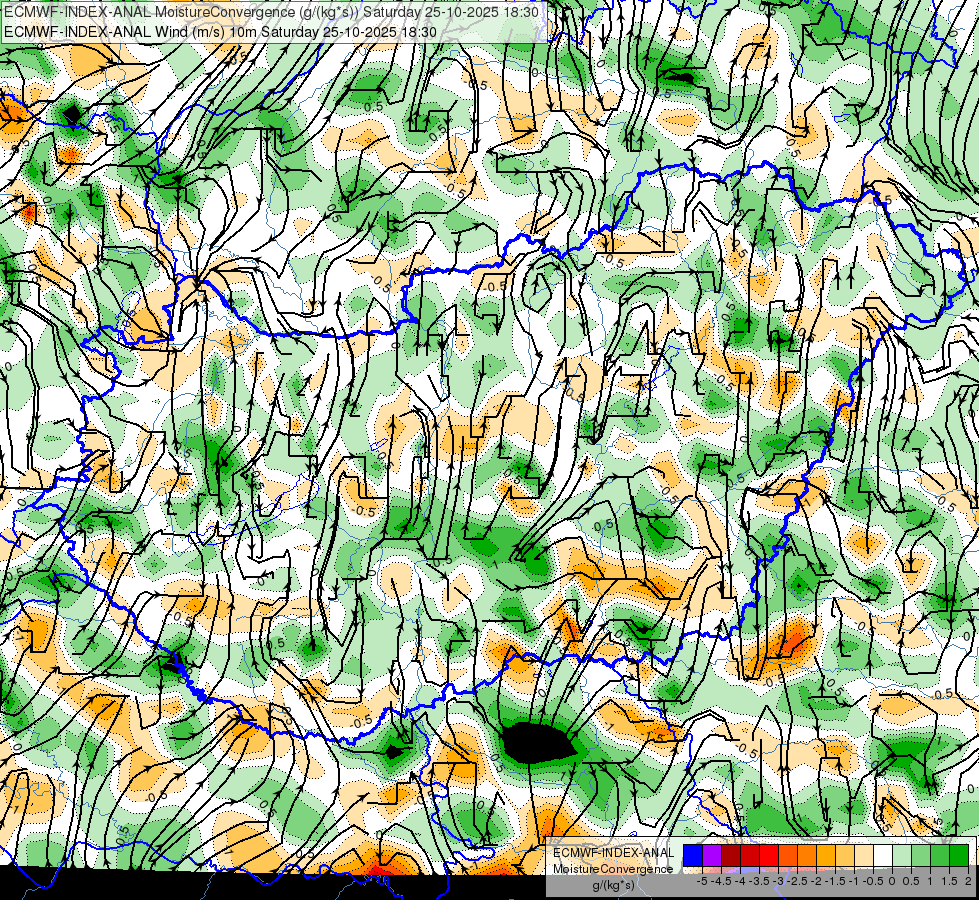Click the legend's 'MoistureConvergence' label

click(x=613, y=869)
